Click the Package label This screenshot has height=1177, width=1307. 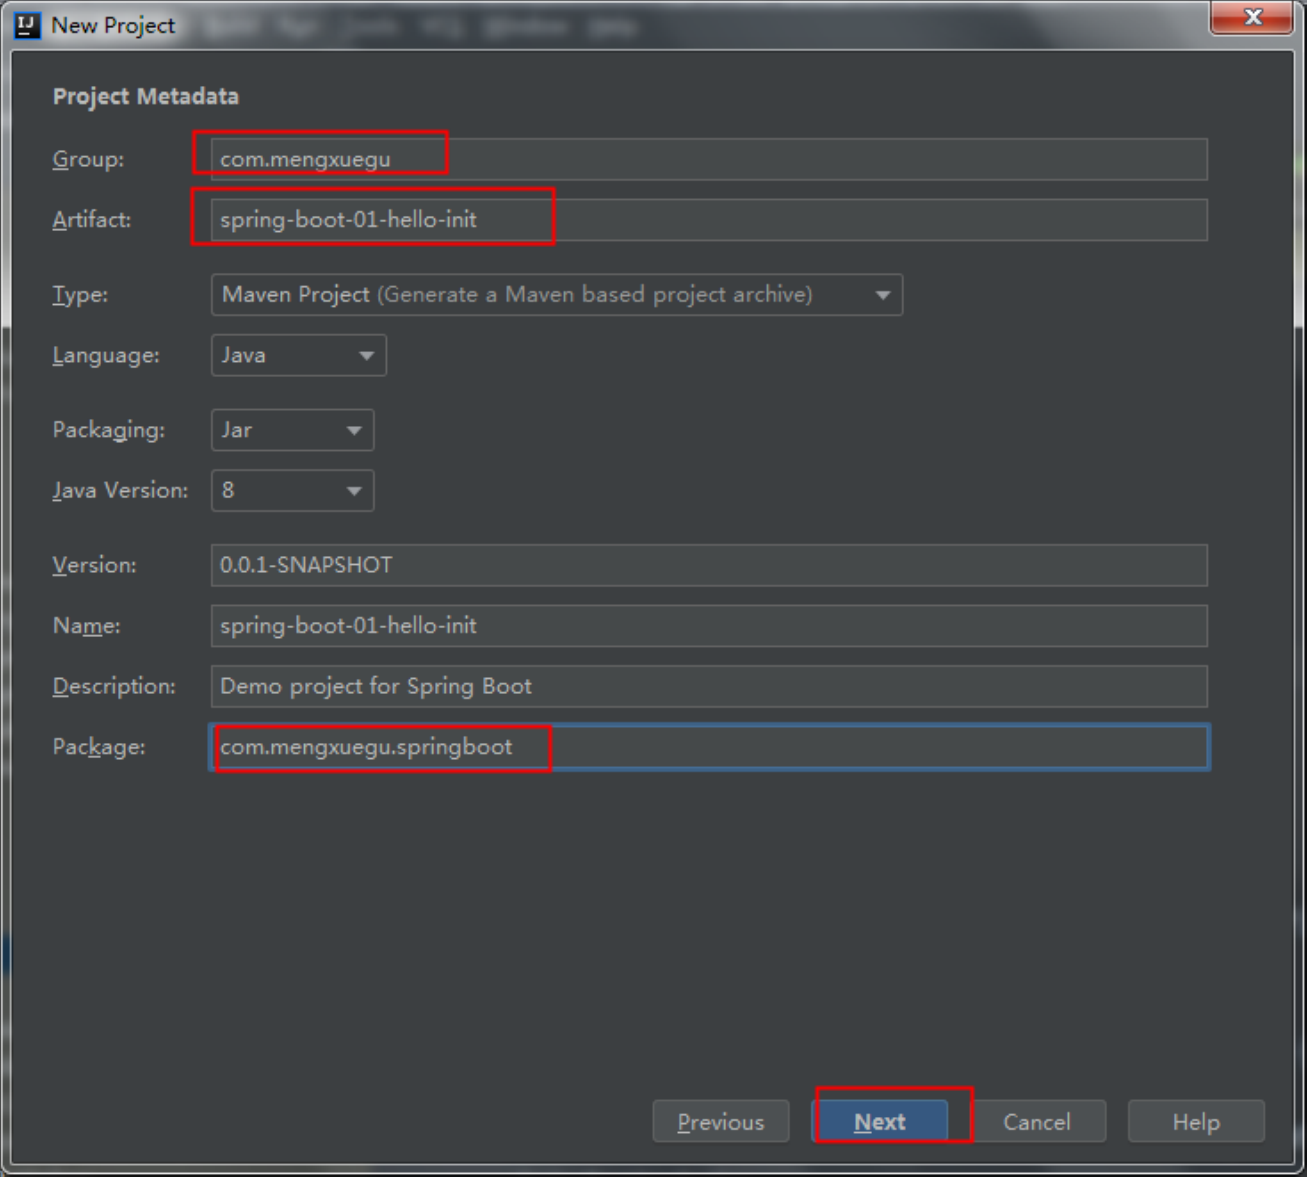pyautogui.click(x=99, y=747)
